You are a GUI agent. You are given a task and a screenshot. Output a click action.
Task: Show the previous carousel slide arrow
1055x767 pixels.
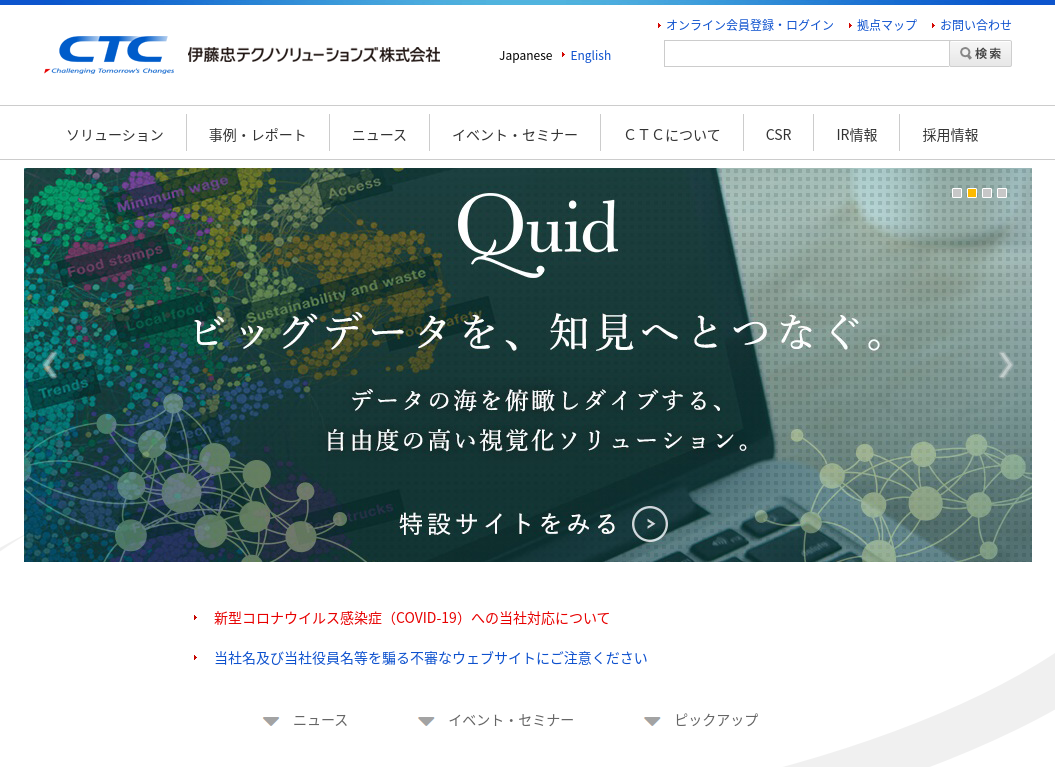(50, 365)
